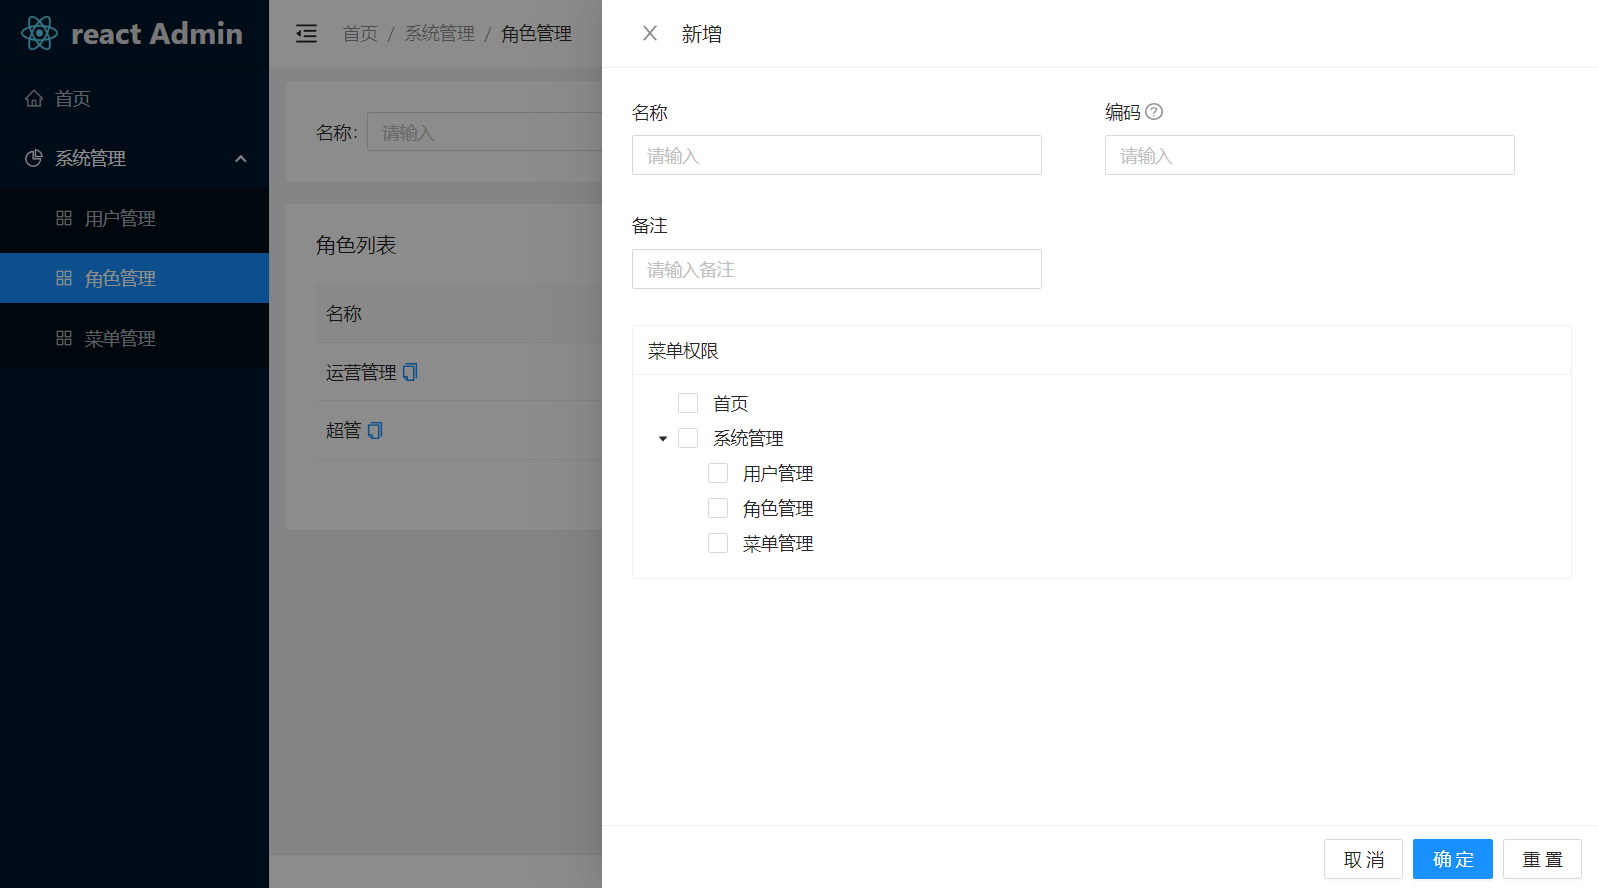Image resolution: width=1598 pixels, height=888 pixels.
Task: Click the grid icon of 菜单管理
Action: point(64,338)
